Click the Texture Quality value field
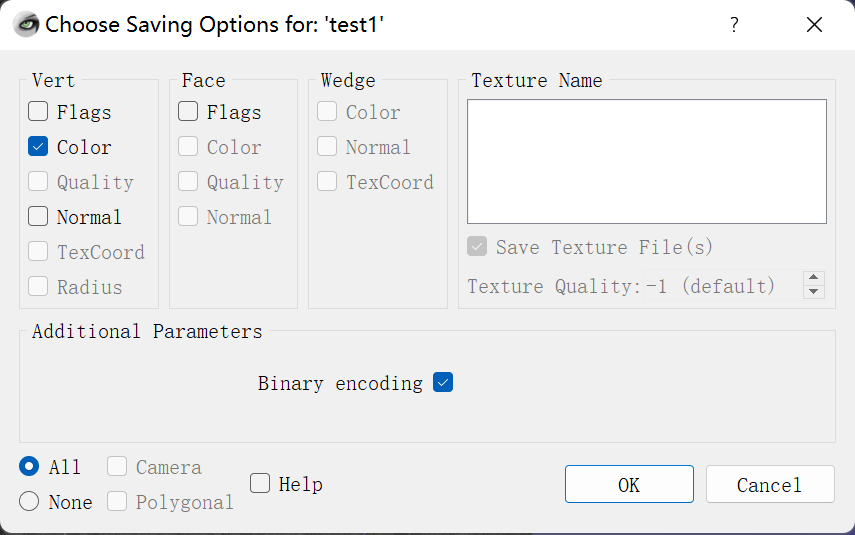855x535 pixels. point(630,286)
